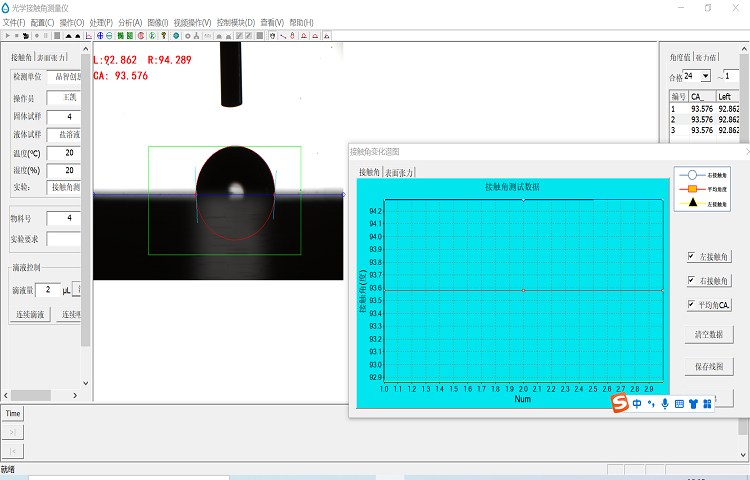
Task: Click the play icon in the toolbar
Action: click(6, 35)
